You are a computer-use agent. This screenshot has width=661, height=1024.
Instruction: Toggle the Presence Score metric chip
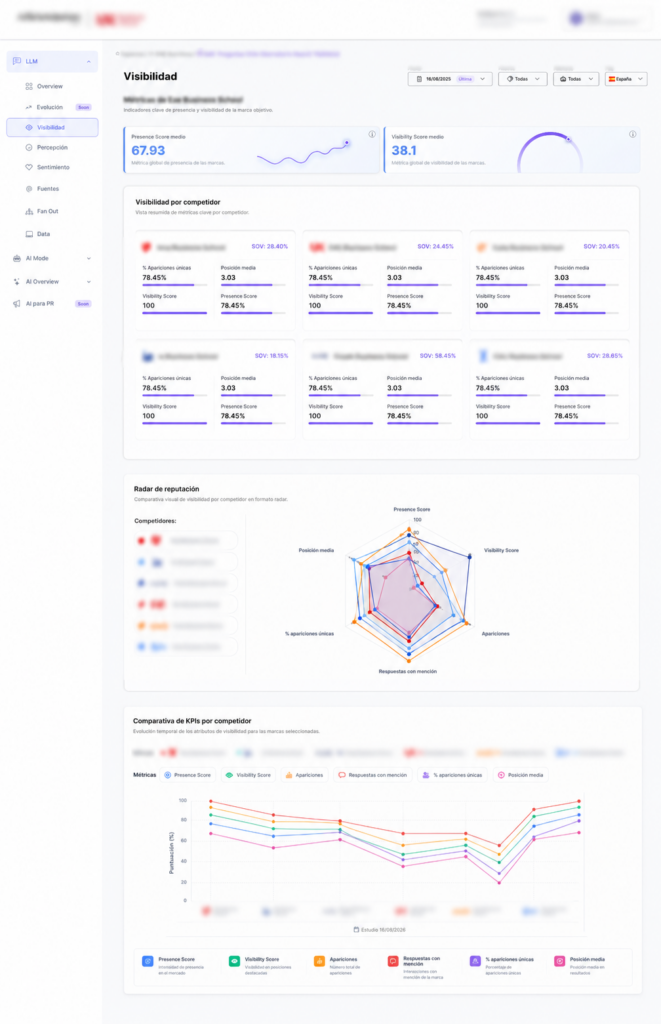(x=187, y=775)
